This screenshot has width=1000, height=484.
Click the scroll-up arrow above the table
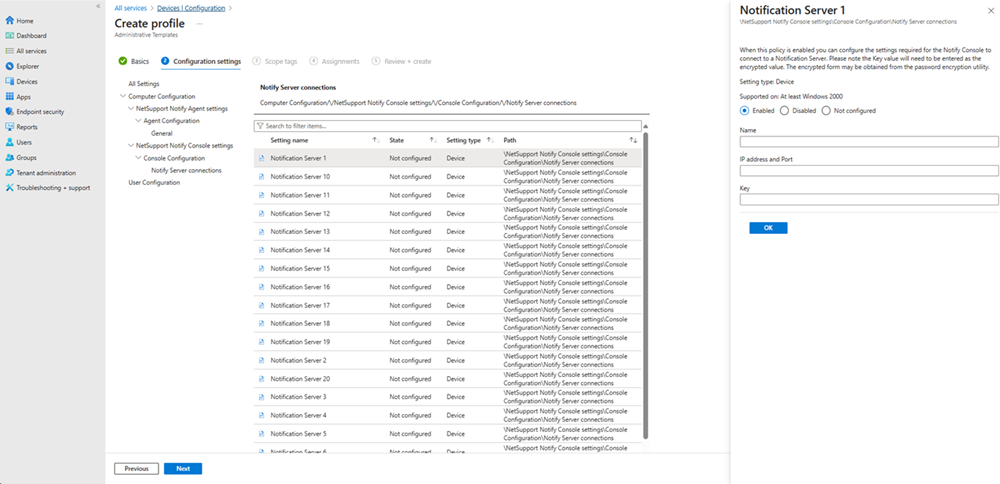point(646,126)
